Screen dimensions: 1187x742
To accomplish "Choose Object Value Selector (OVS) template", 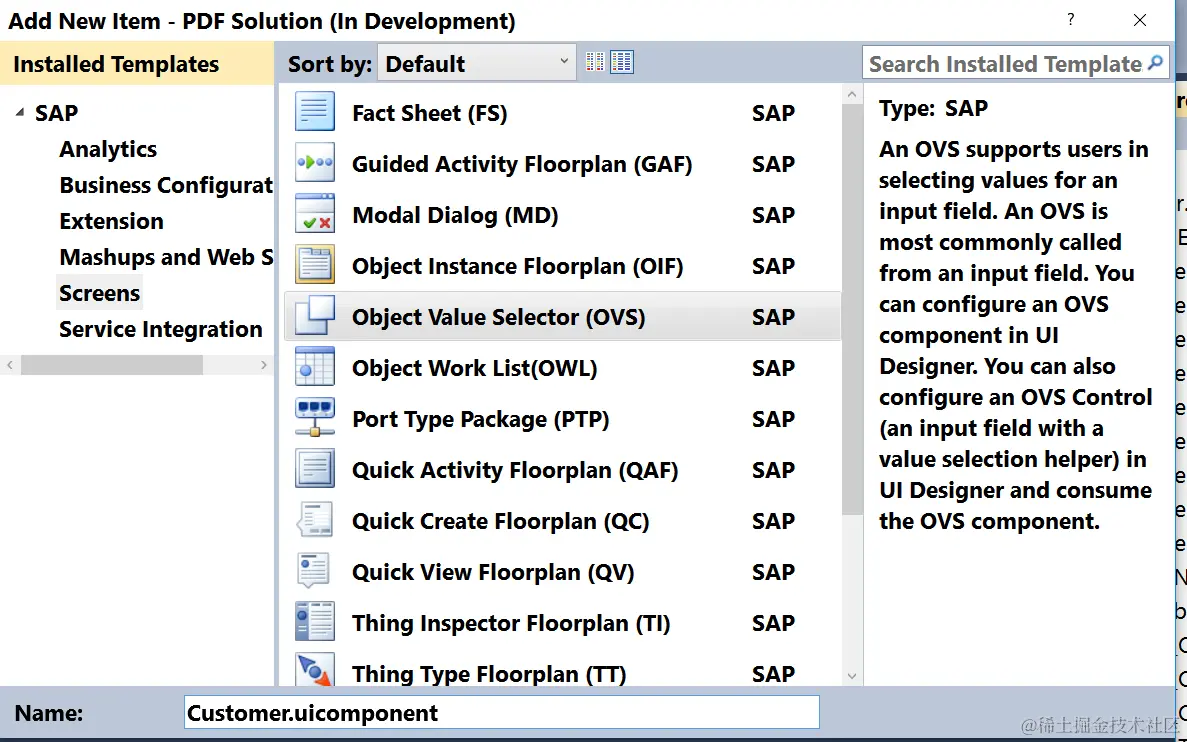I will [562, 316].
